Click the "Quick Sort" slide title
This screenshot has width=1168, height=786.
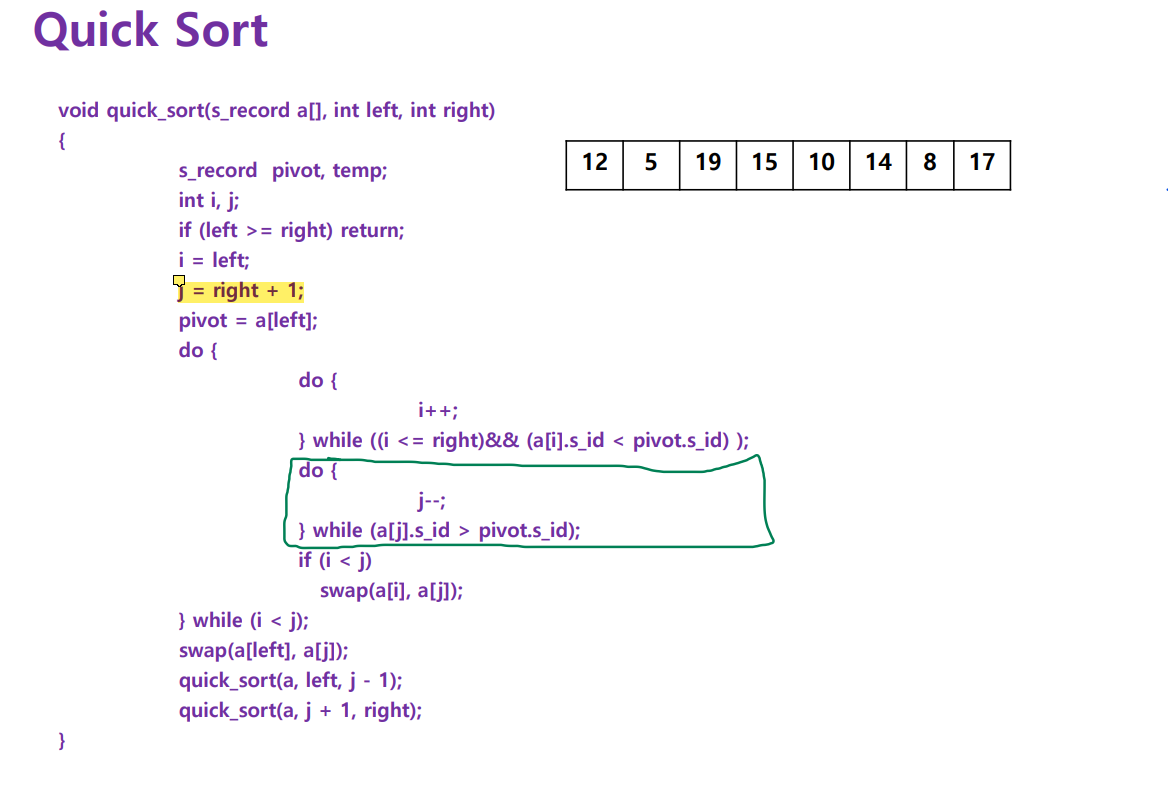tap(150, 31)
